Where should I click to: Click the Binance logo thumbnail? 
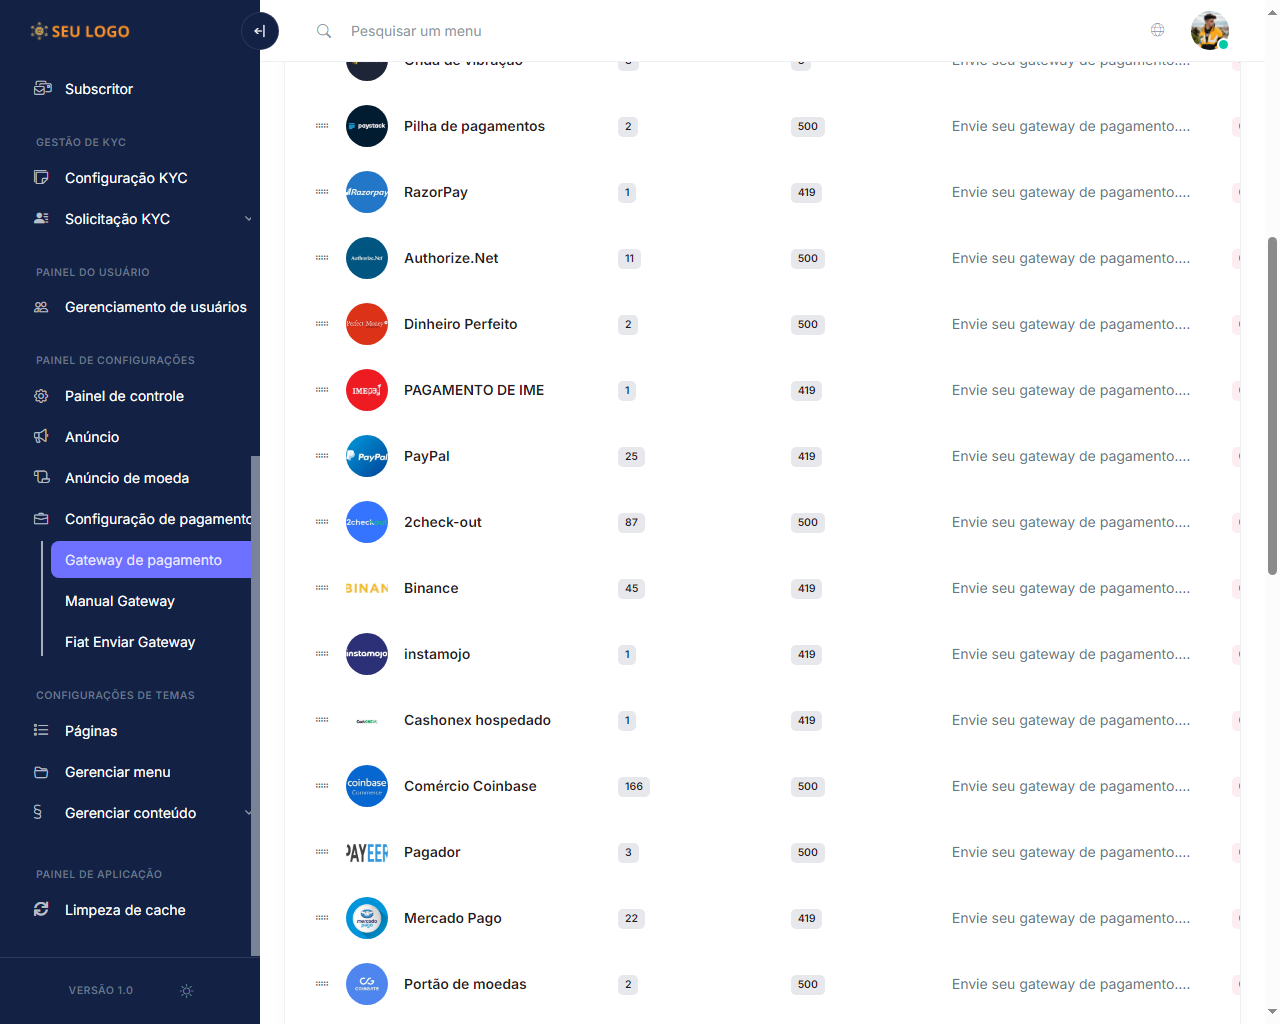(x=367, y=588)
